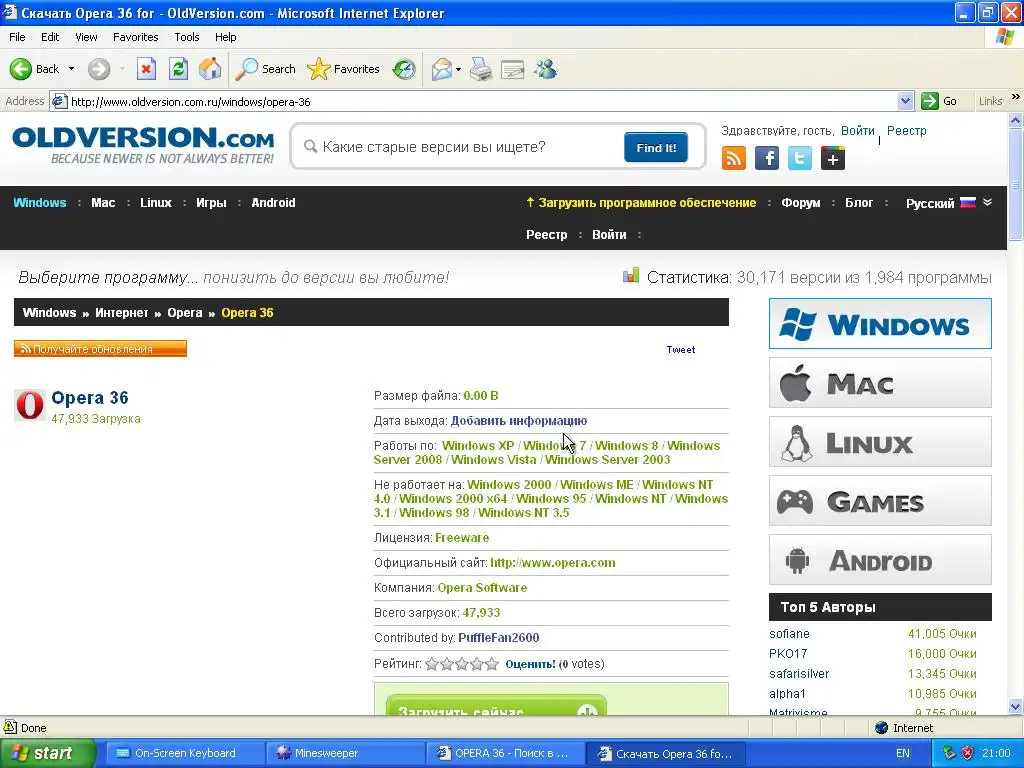Click Загрузить программное обеспечение link
The width and height of the screenshot is (1024, 768).
(641, 202)
